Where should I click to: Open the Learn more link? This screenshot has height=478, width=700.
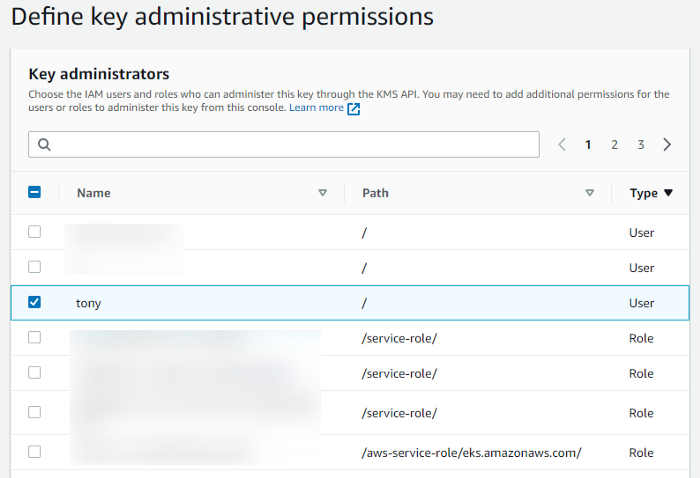[316, 108]
